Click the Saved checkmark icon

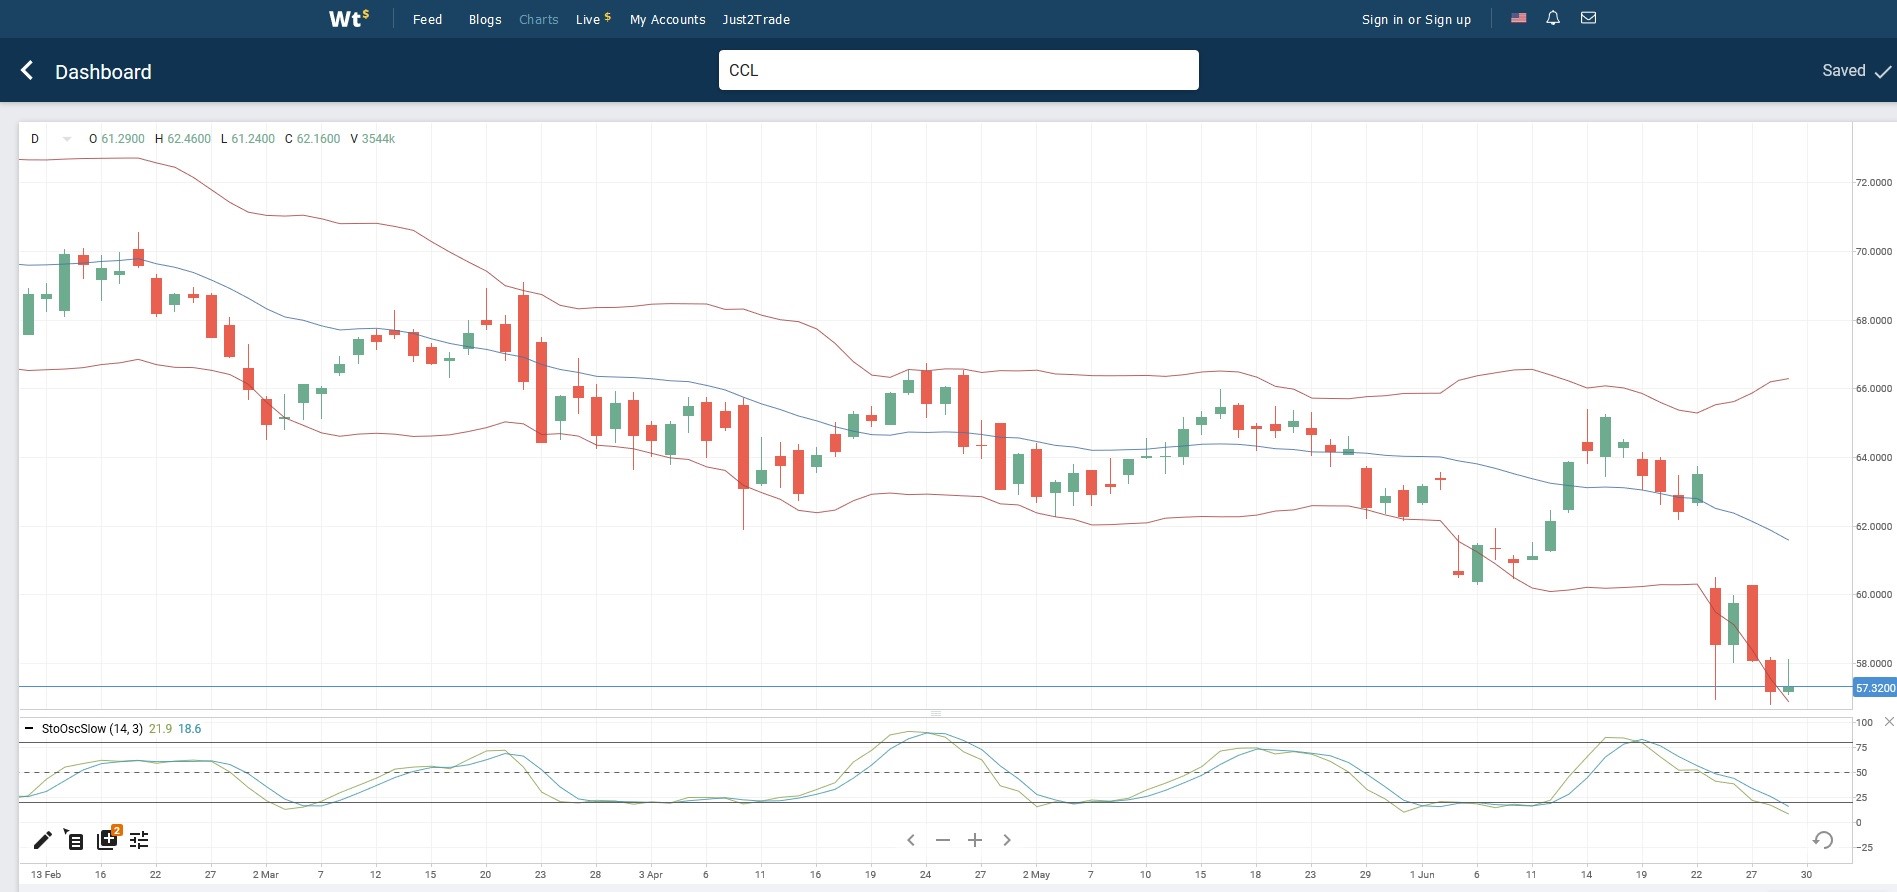pos(1882,72)
